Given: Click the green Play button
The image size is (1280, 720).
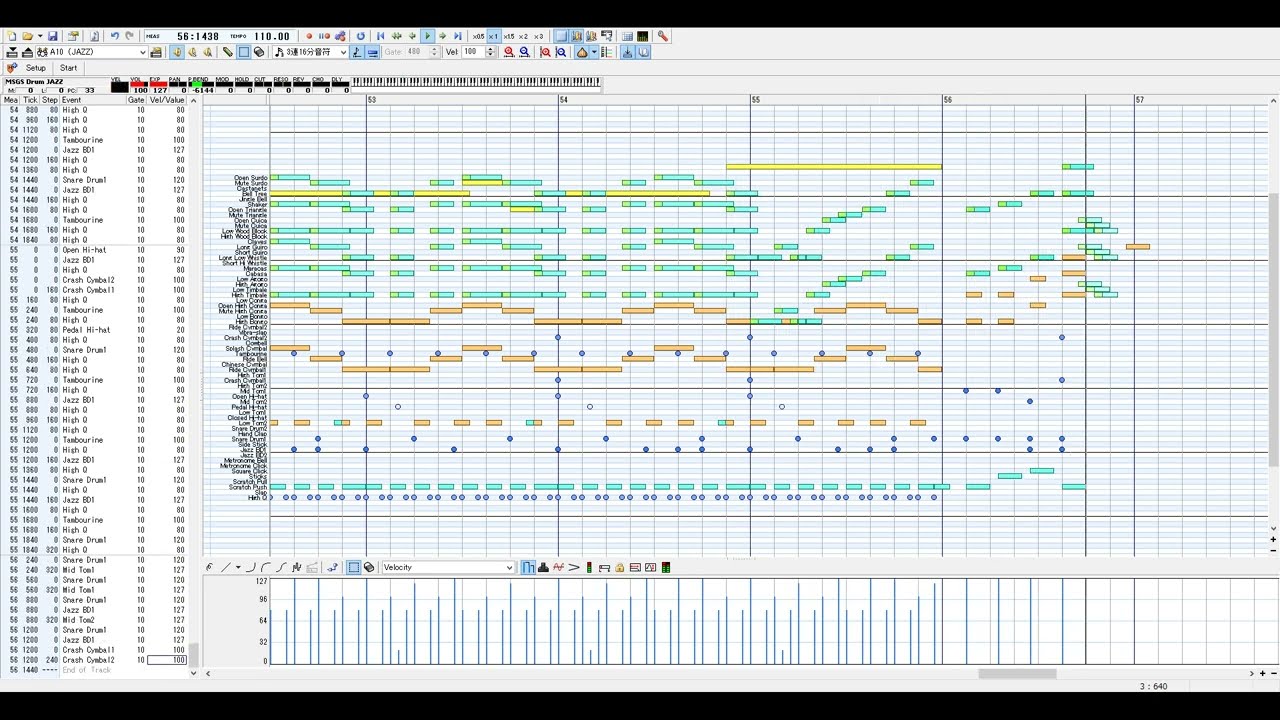Looking at the screenshot, I should pos(427,36).
